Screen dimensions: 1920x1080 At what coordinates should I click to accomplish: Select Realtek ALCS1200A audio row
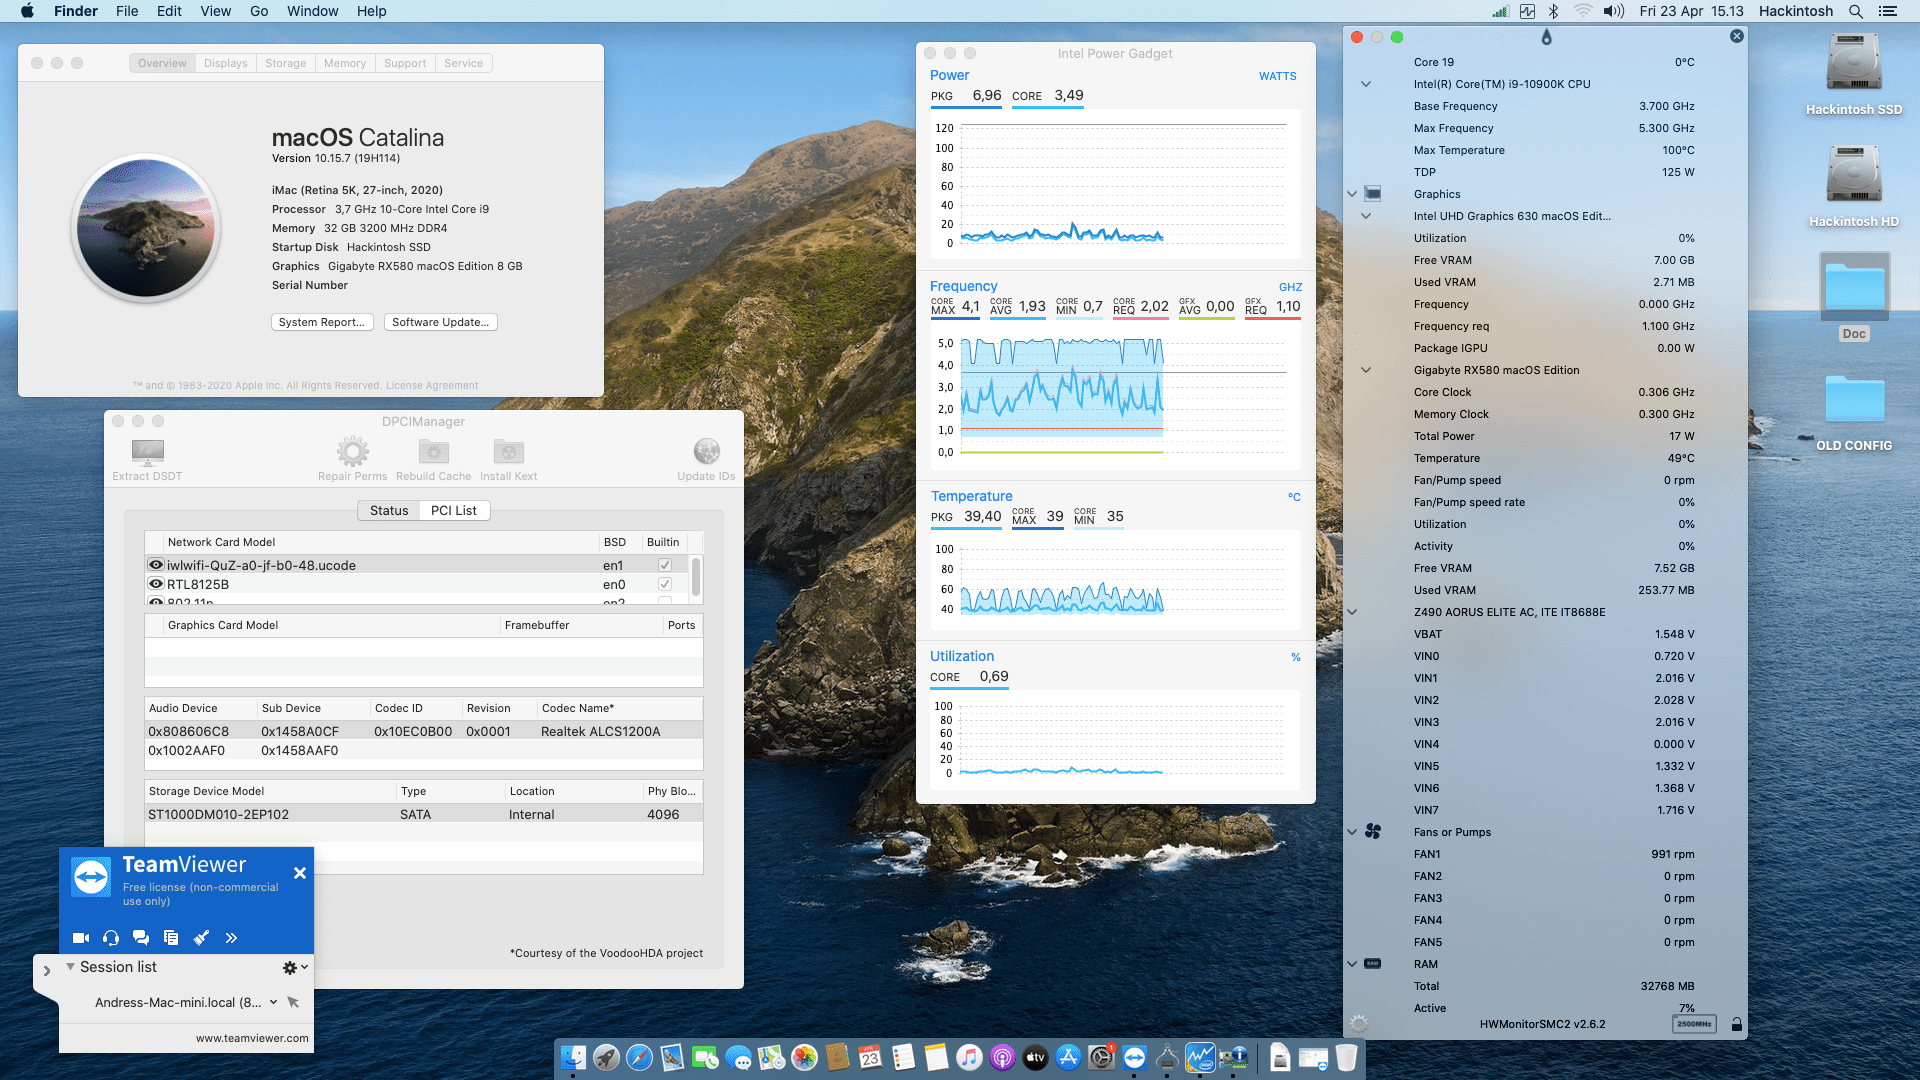pyautogui.click(x=424, y=731)
